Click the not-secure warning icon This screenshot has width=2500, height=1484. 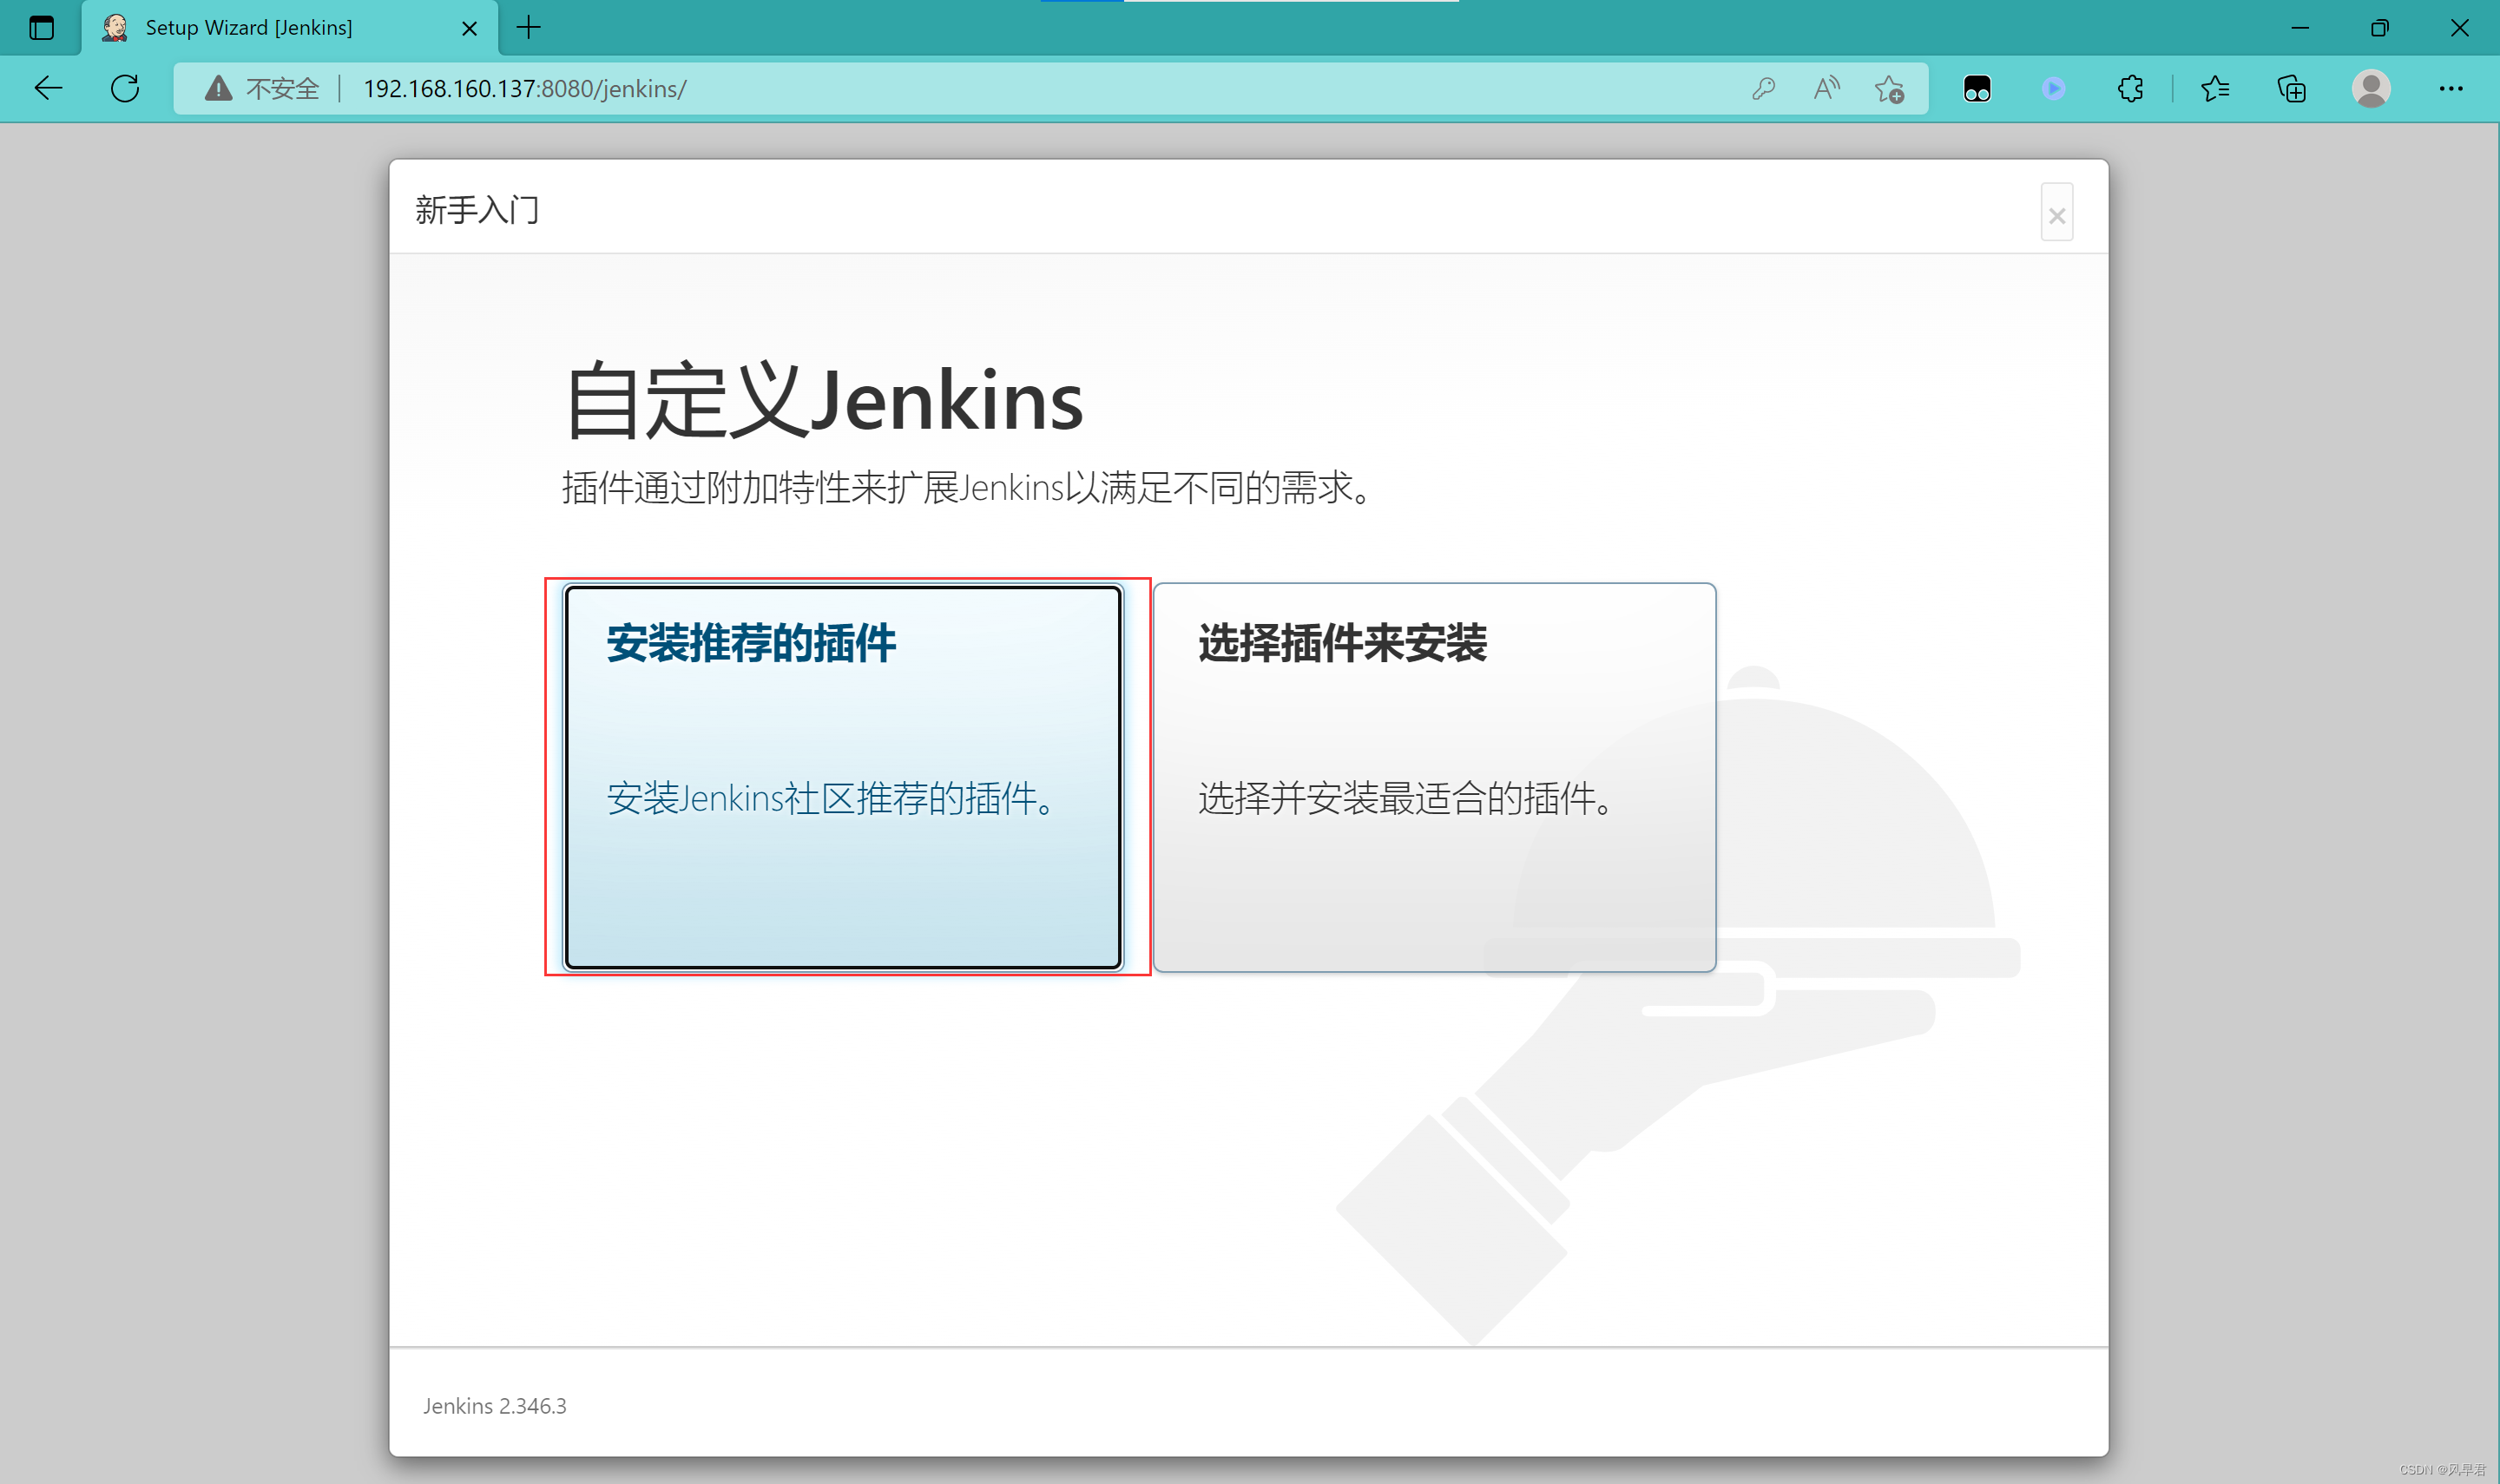pos(218,88)
